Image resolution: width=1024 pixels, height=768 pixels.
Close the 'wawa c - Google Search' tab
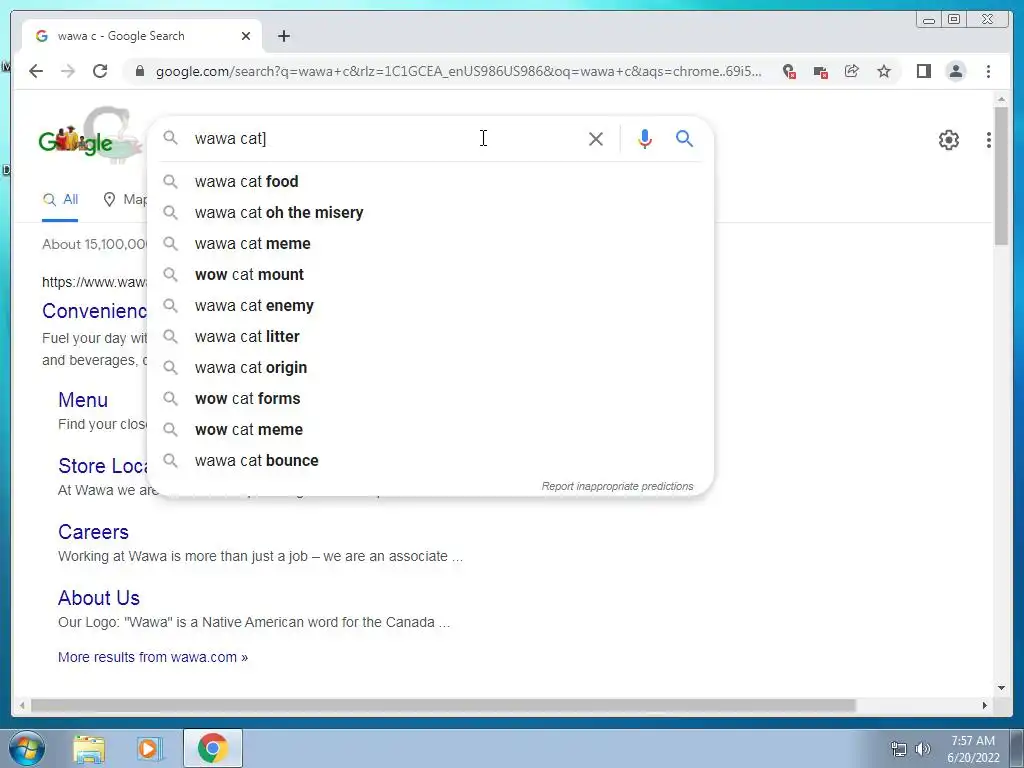[246, 36]
